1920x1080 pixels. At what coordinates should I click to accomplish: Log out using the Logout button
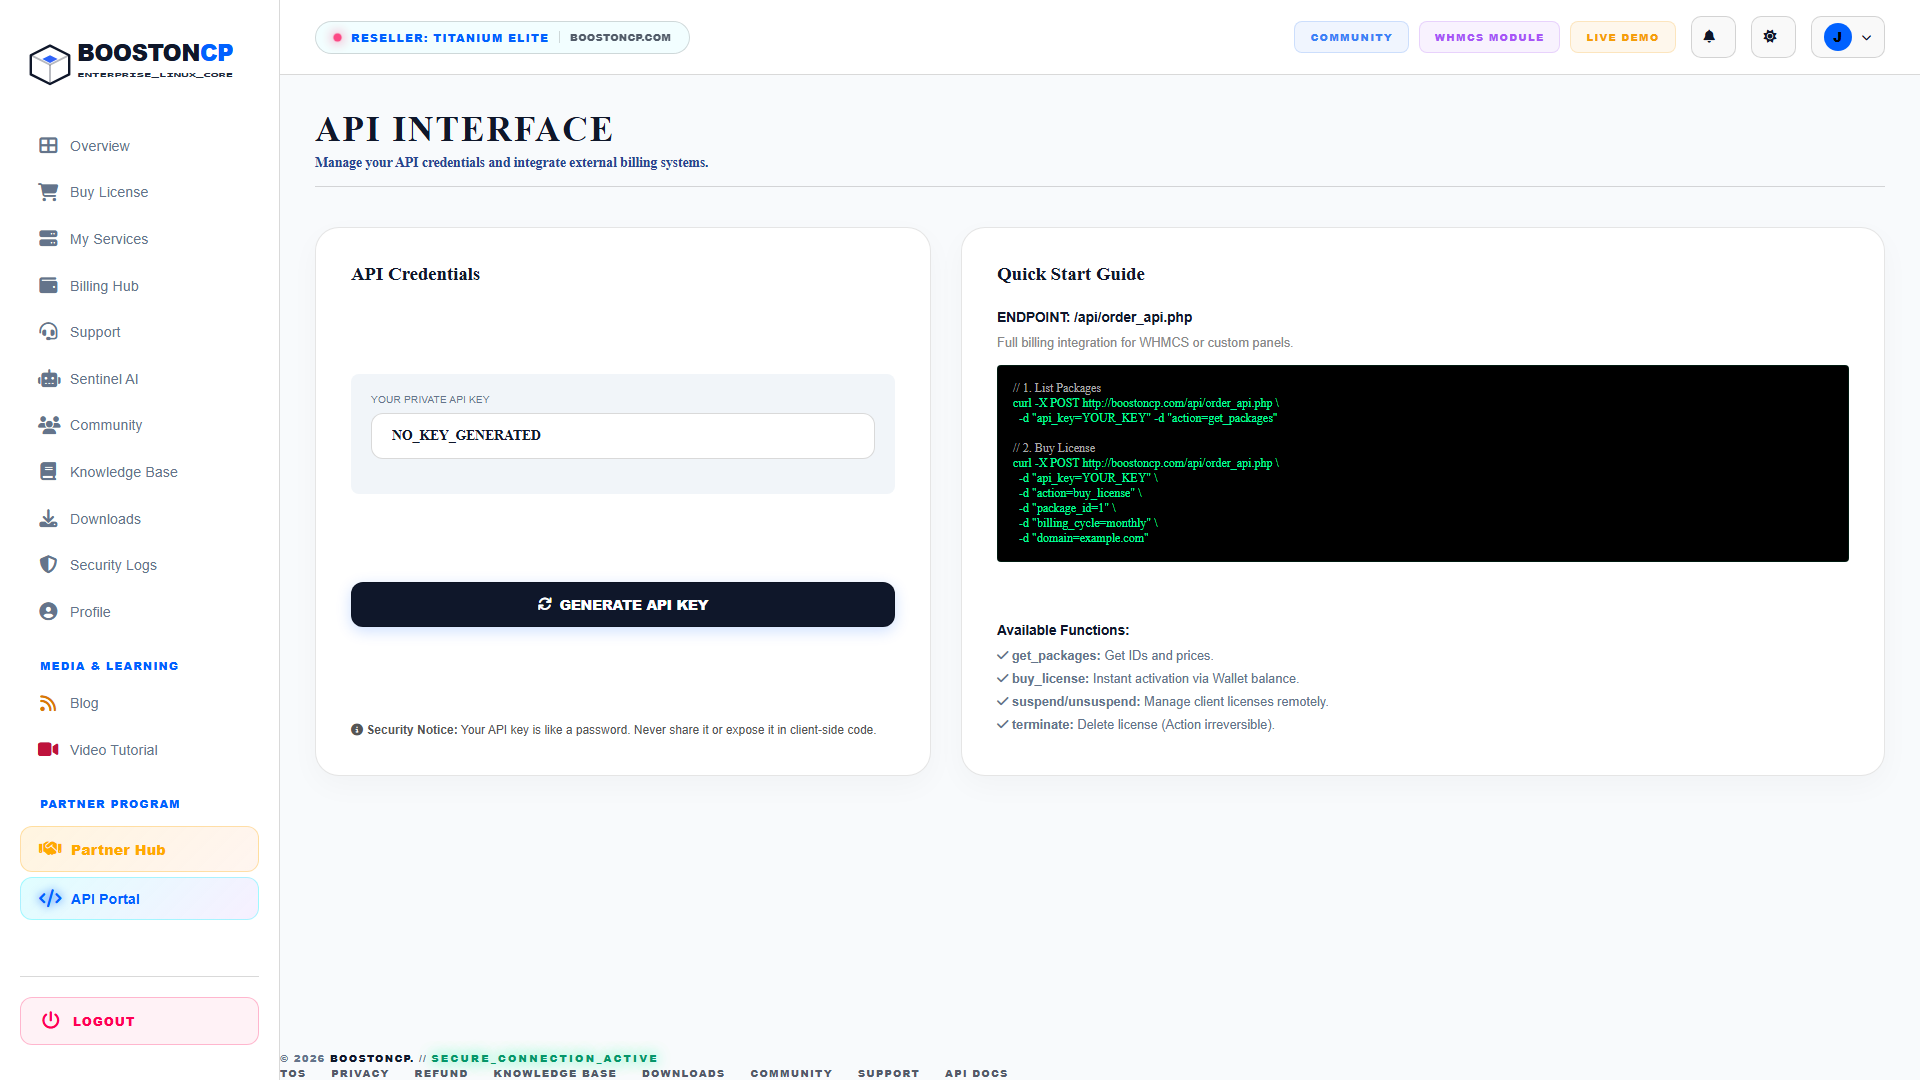[139, 1021]
